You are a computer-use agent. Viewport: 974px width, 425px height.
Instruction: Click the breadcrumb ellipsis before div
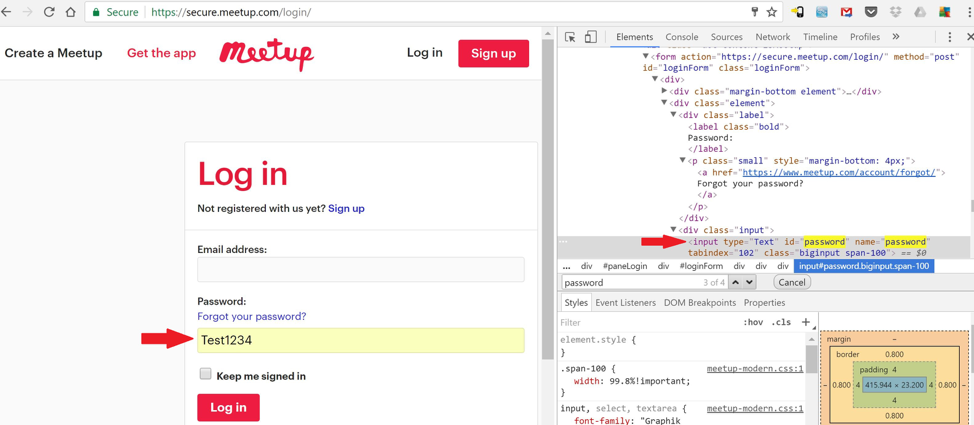[567, 266]
